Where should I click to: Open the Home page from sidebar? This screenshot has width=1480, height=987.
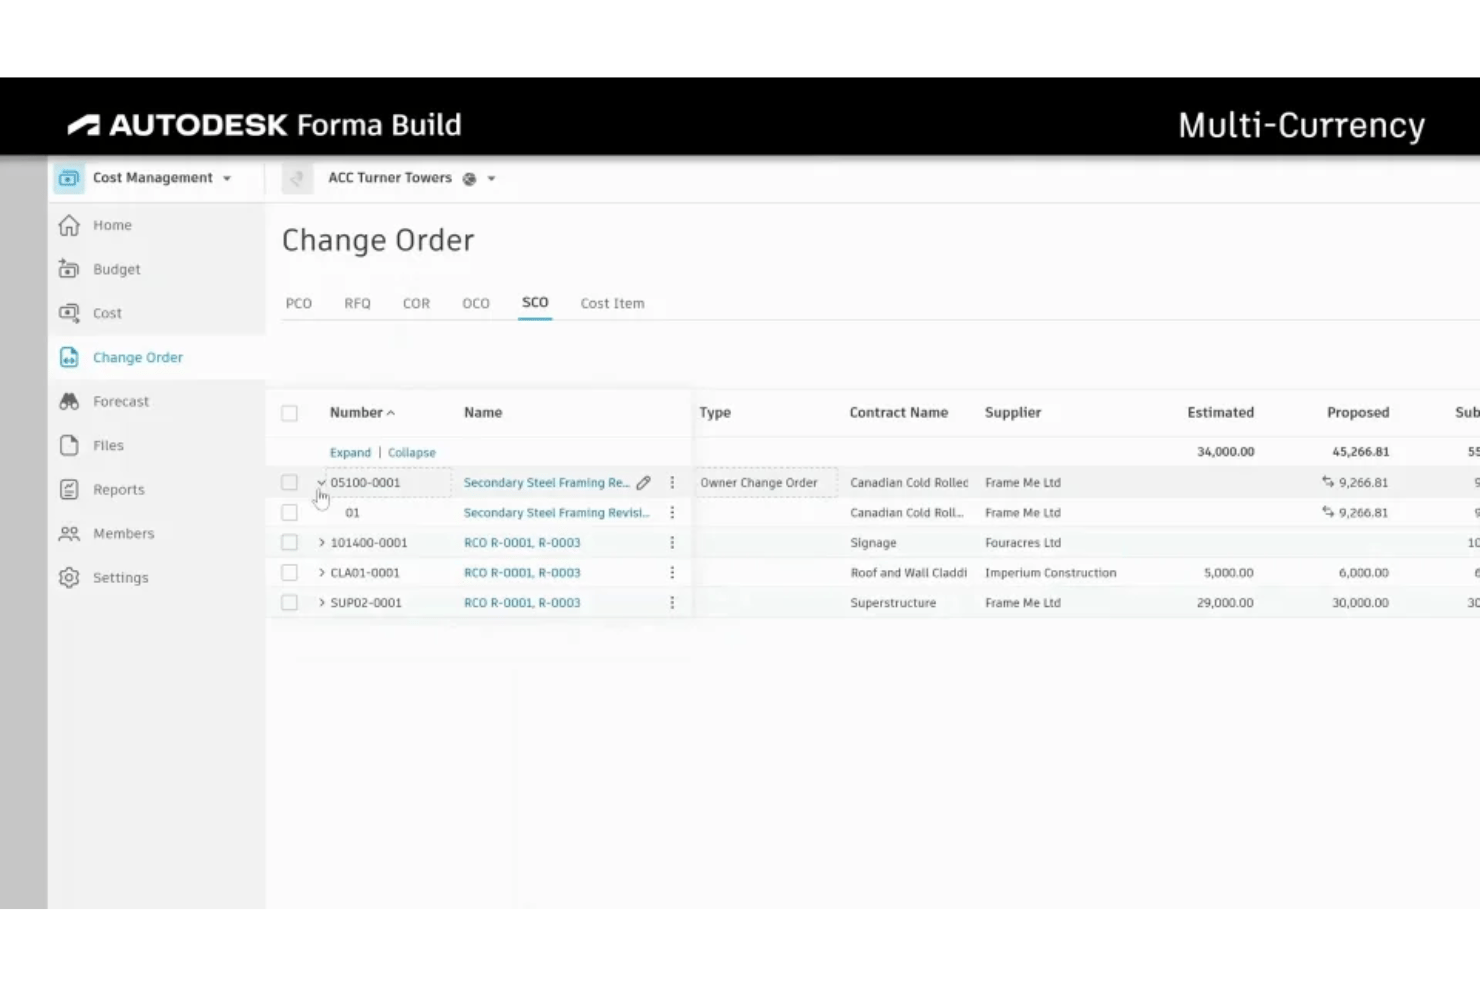coord(111,225)
